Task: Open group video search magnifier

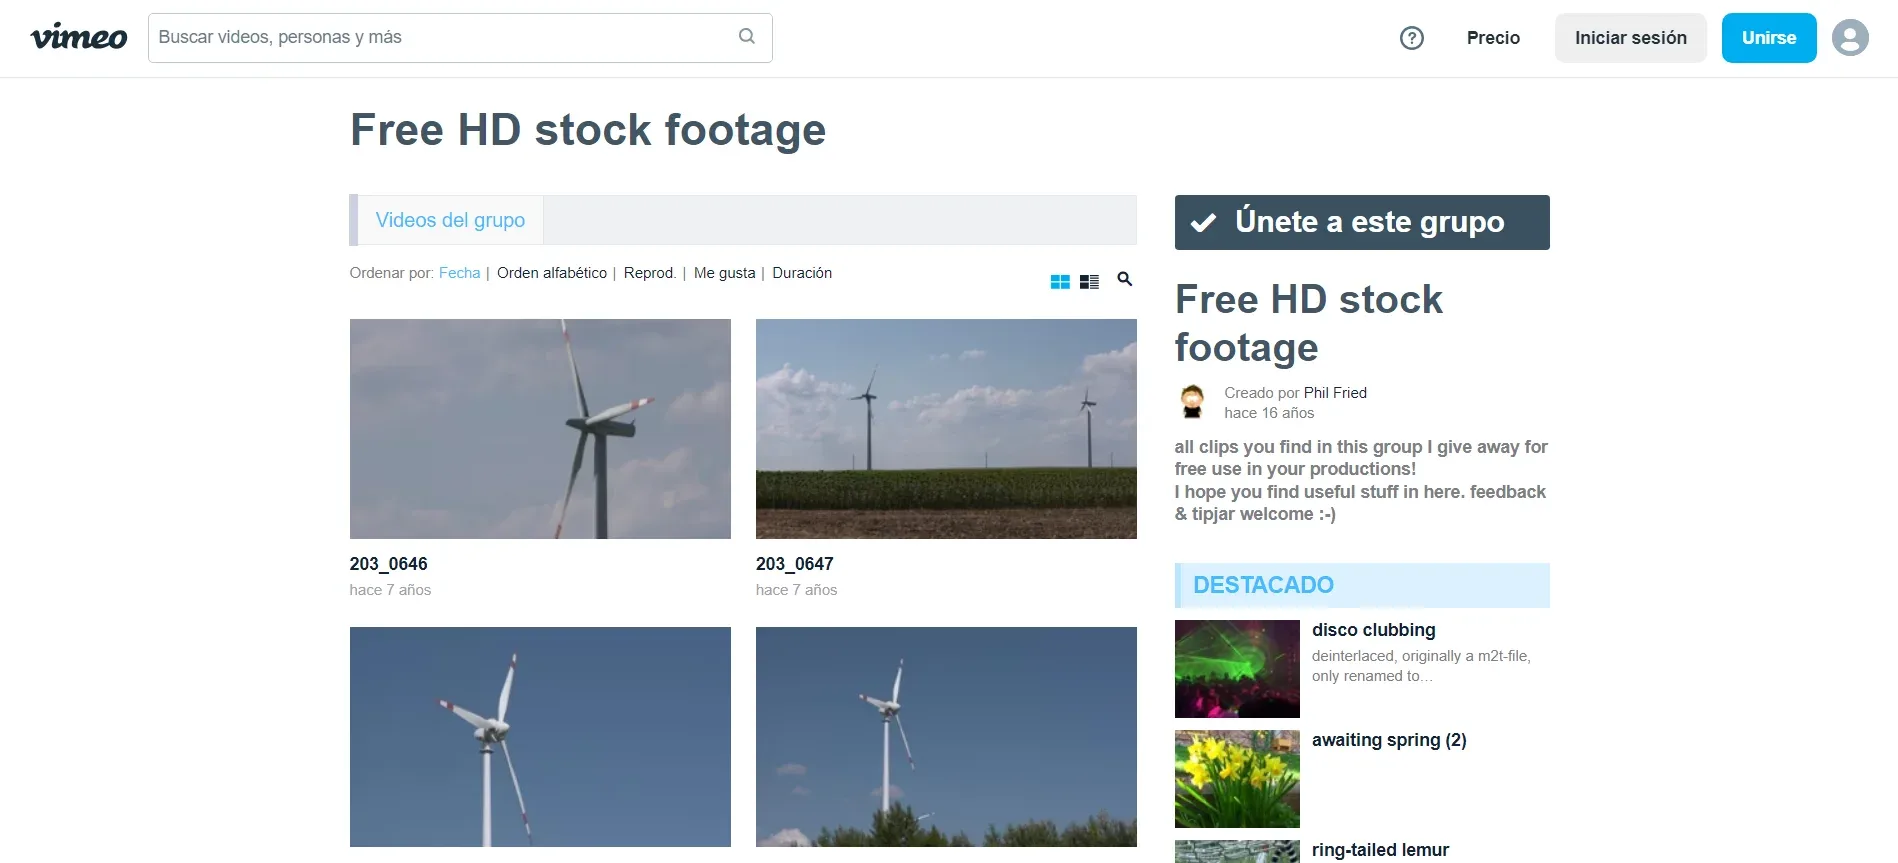Action: (x=1125, y=279)
